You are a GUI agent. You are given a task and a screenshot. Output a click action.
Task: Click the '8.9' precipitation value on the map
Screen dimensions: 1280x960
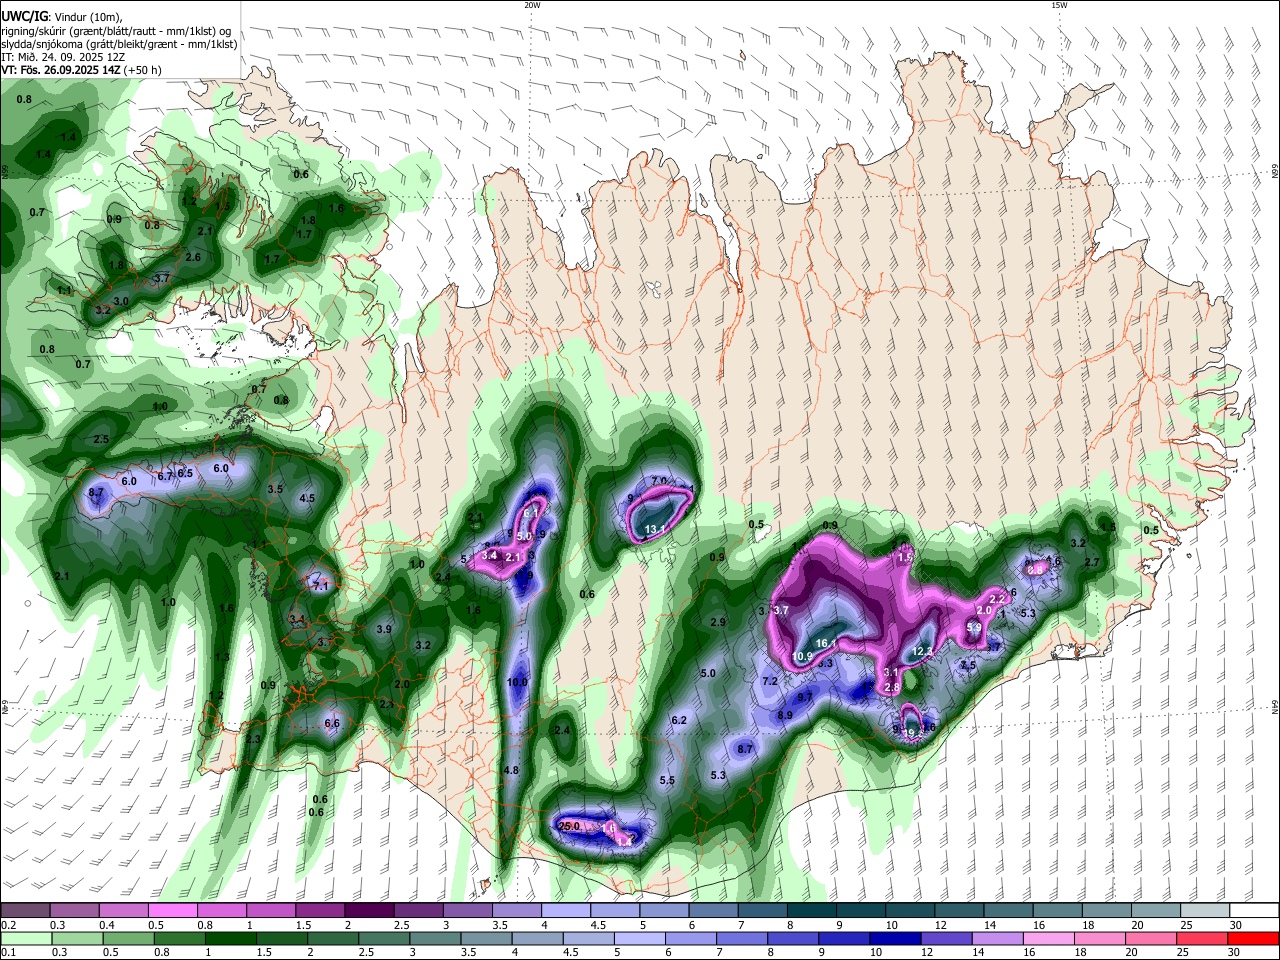coord(785,715)
